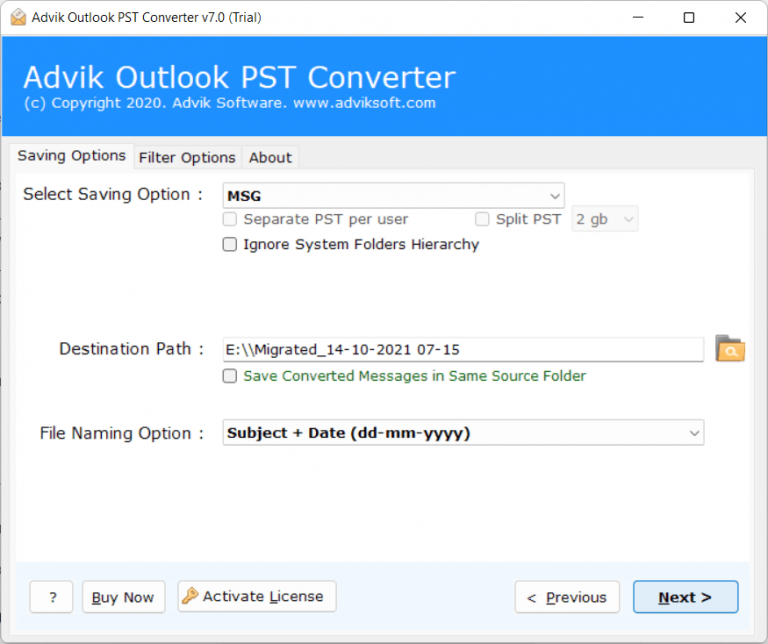Viewport: 768px width, 644px height.
Task: Close the Advik Outlook PST Converter window
Action: click(x=740, y=18)
